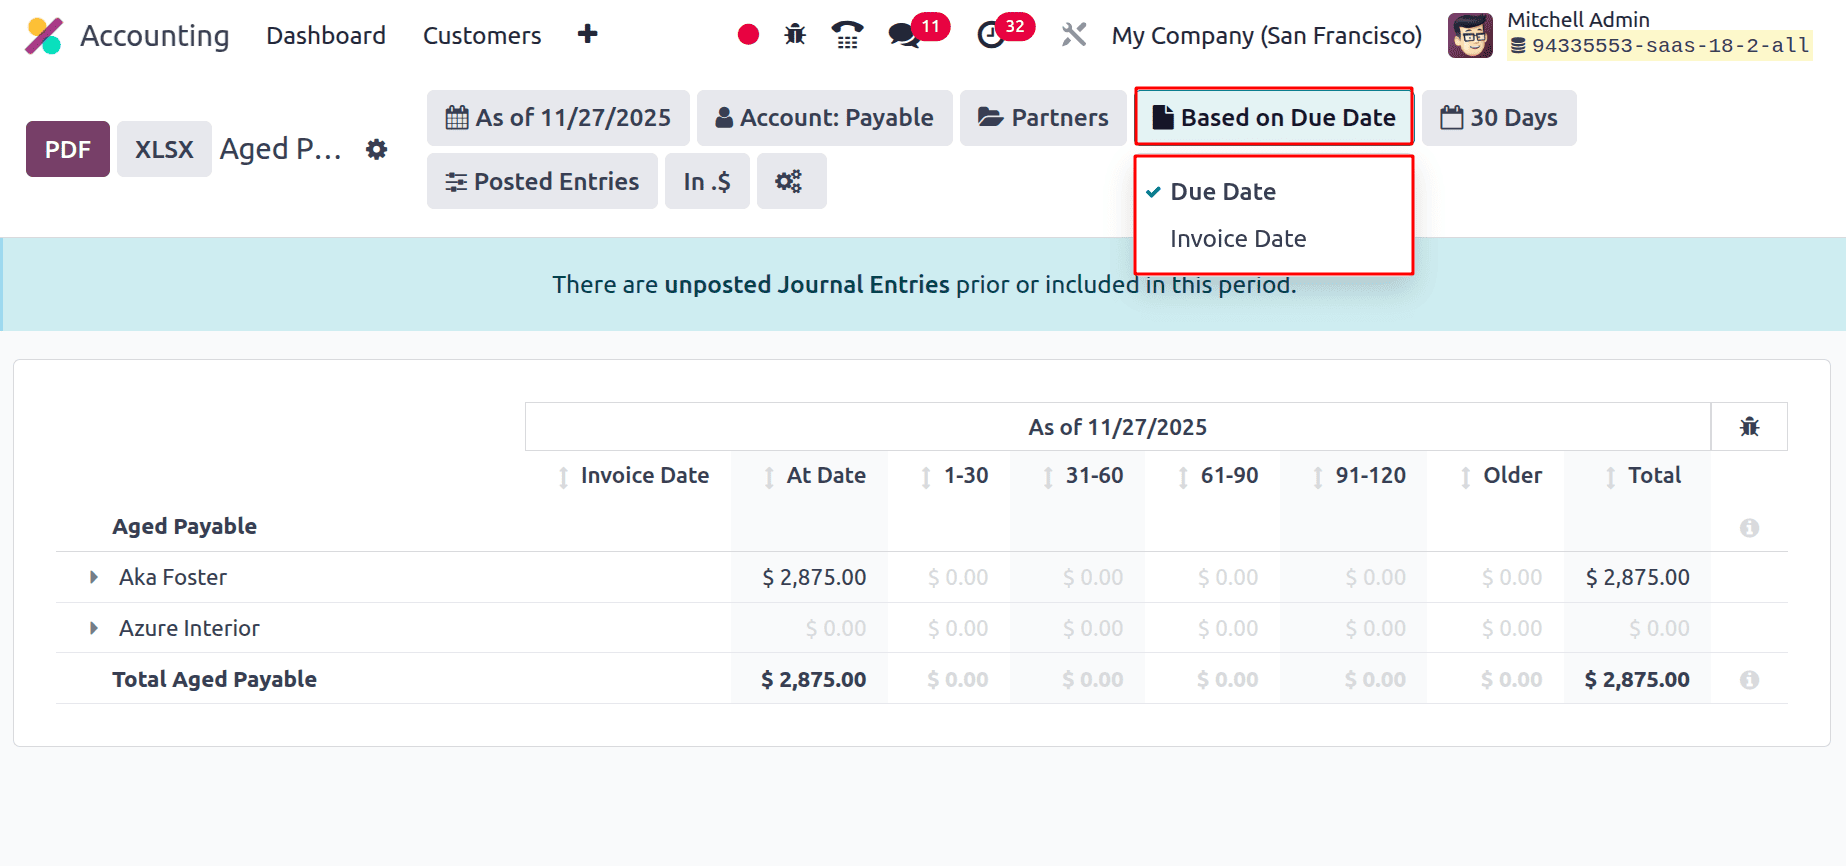Switch company My Company (San Francisco)

tap(1267, 35)
